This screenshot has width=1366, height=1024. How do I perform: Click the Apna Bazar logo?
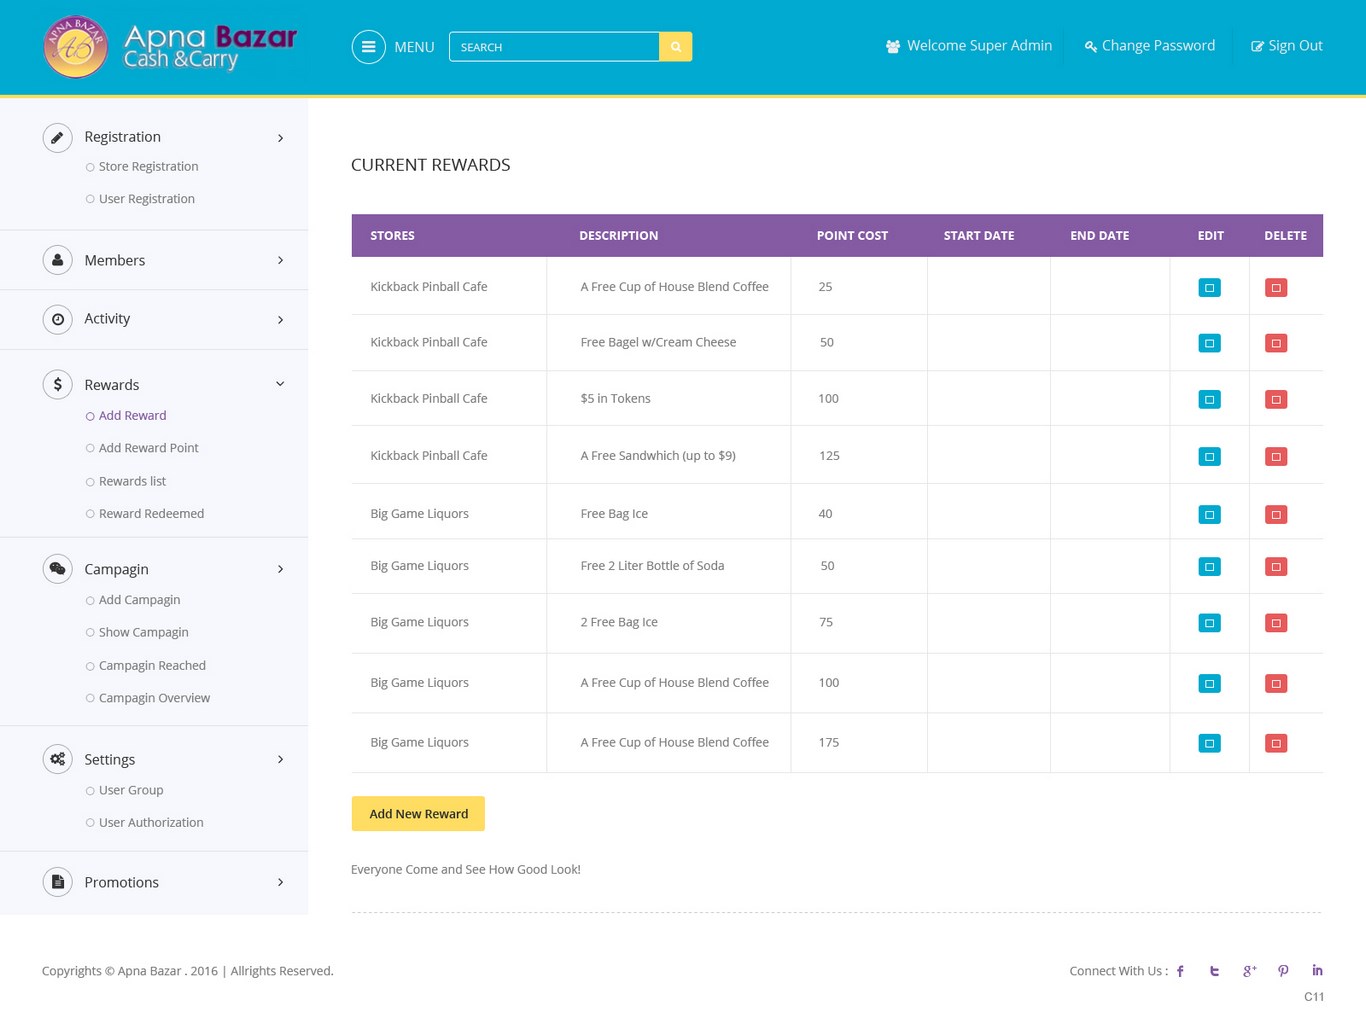click(170, 47)
